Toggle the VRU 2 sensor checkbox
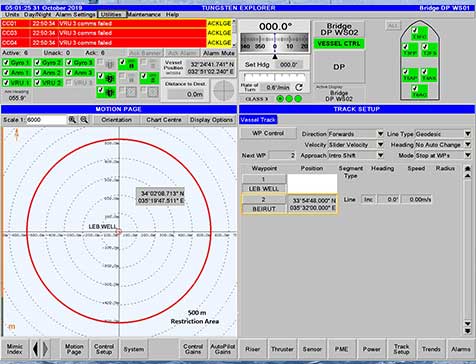 pyautogui.click(x=37, y=82)
